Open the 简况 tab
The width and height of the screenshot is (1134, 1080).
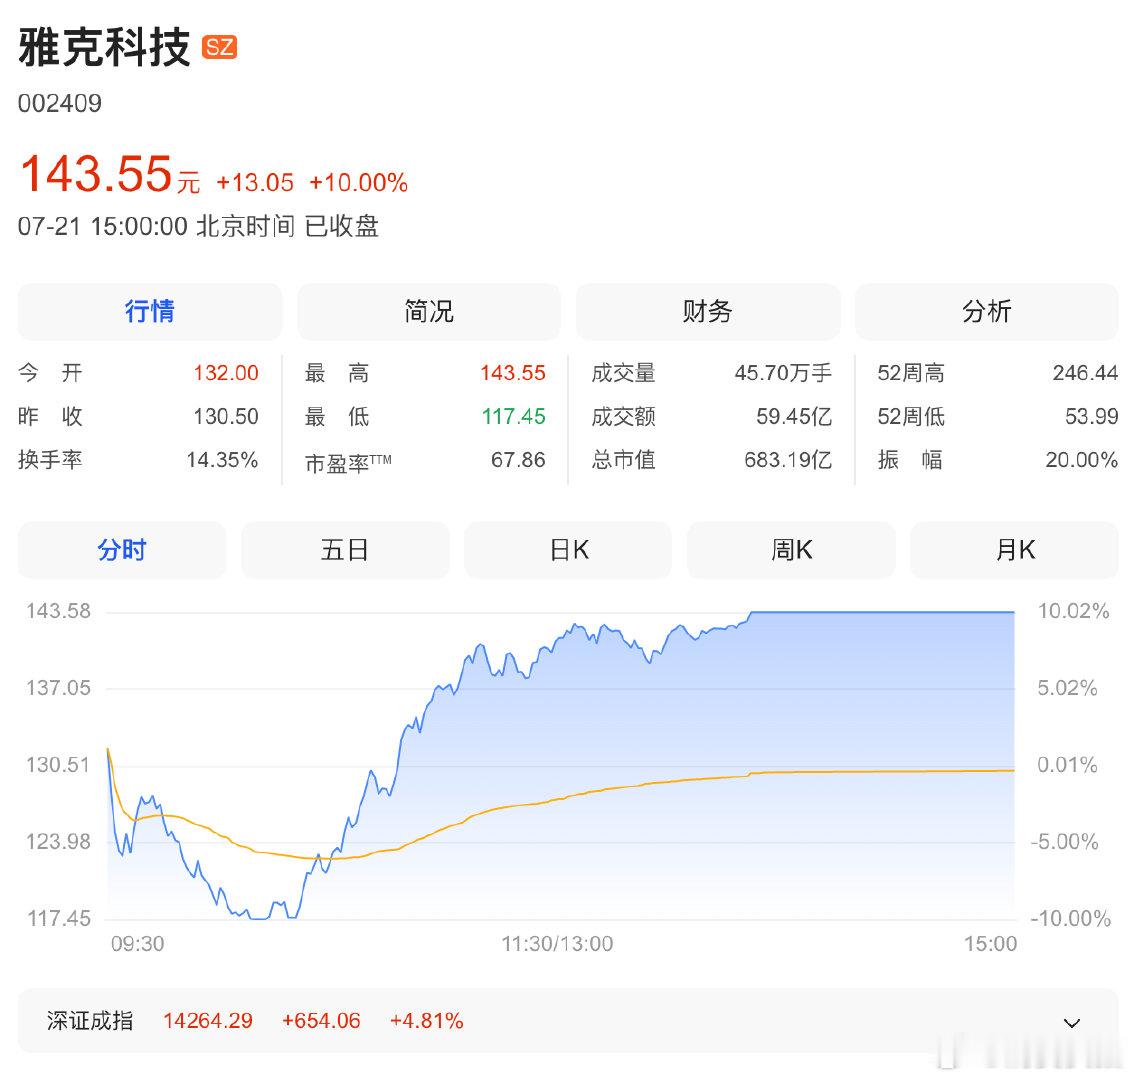point(429,311)
